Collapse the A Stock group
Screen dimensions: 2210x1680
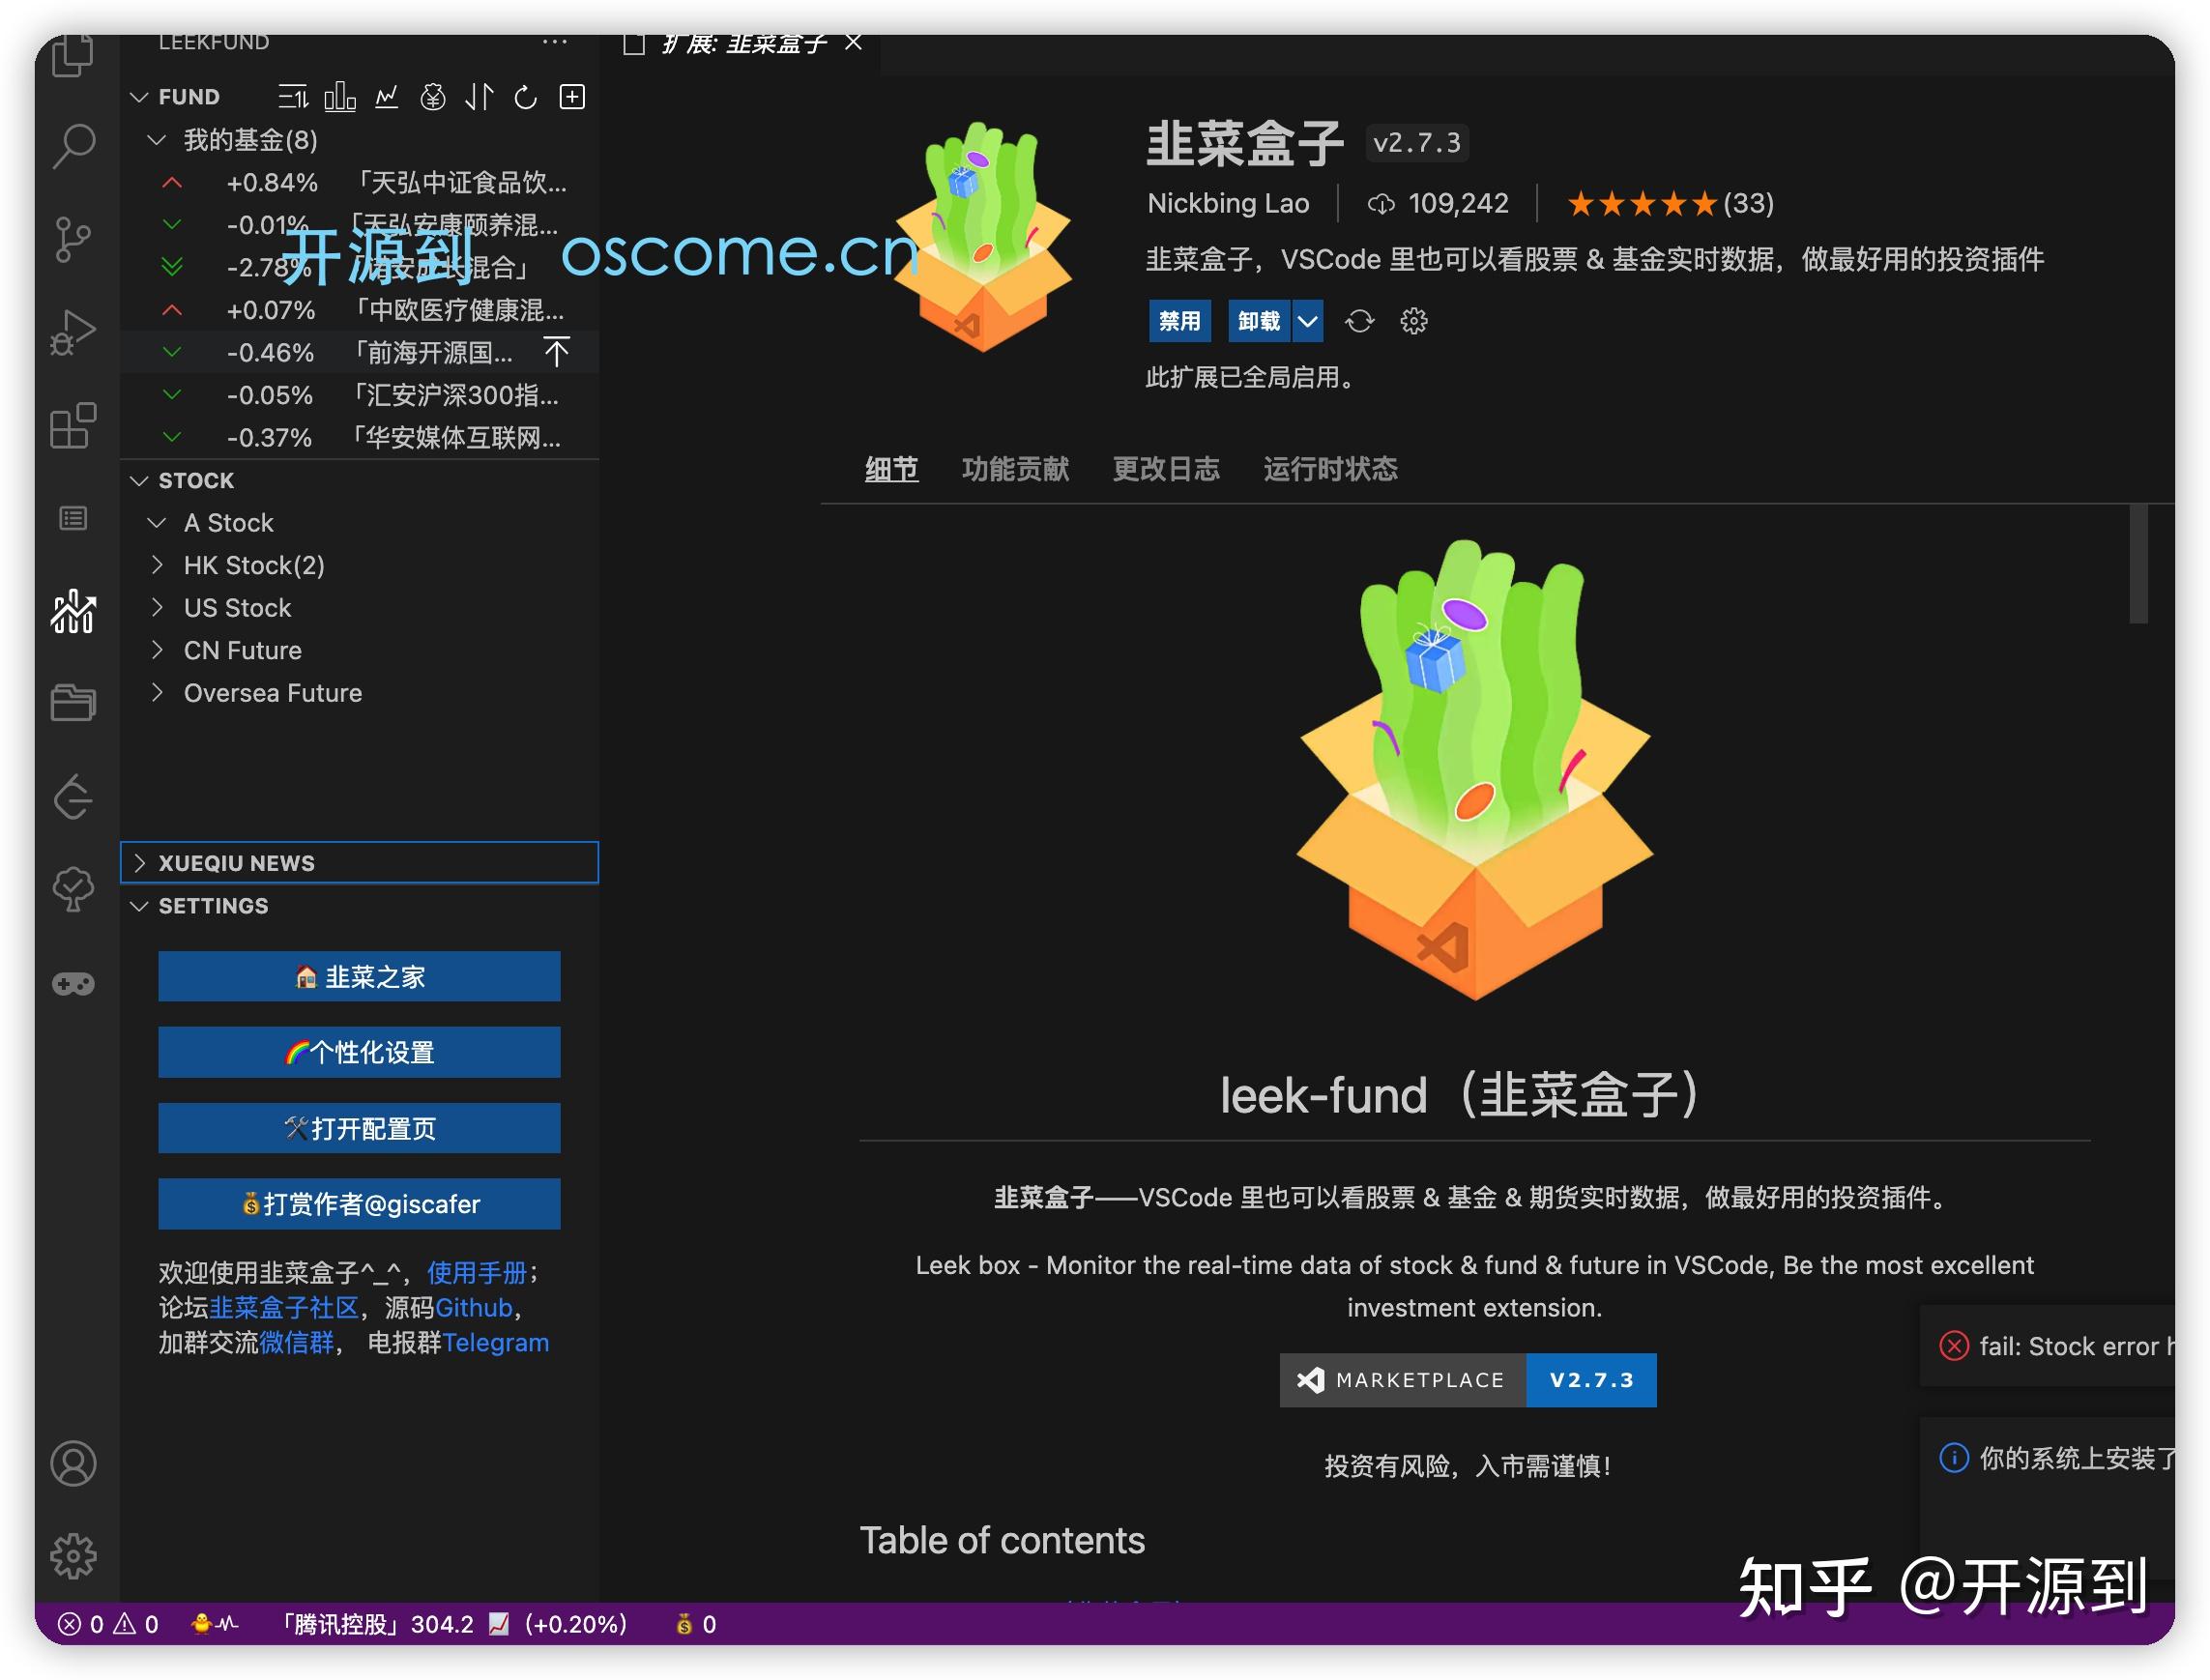pyautogui.click(x=156, y=523)
